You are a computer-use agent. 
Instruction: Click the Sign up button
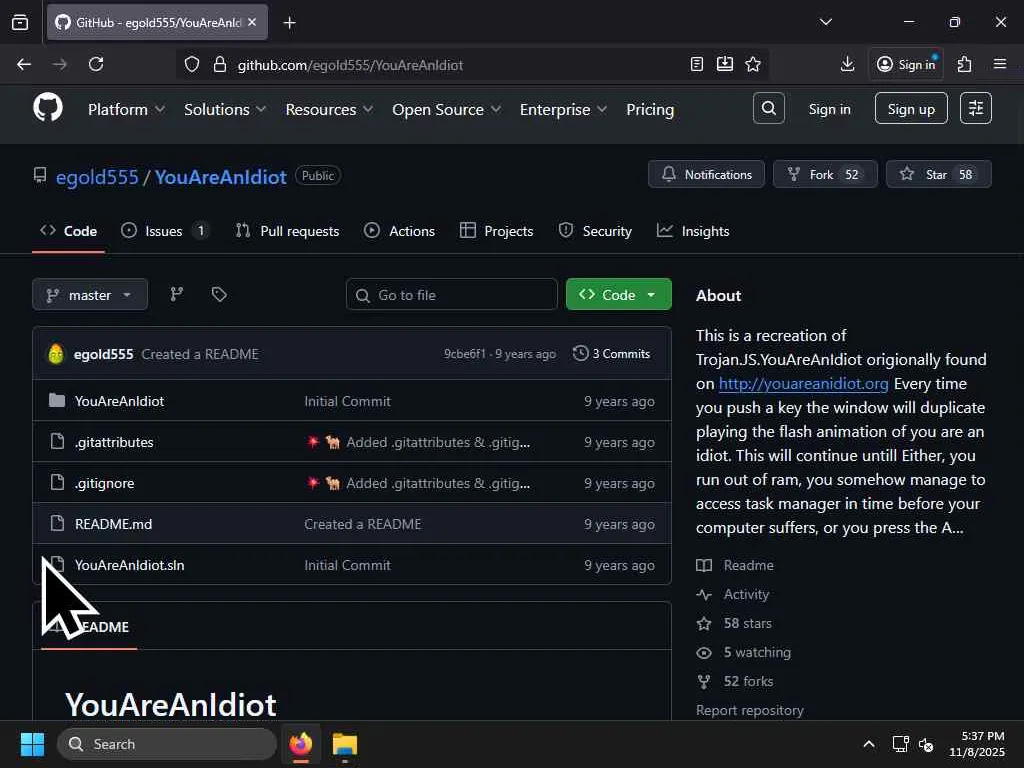[x=911, y=108]
